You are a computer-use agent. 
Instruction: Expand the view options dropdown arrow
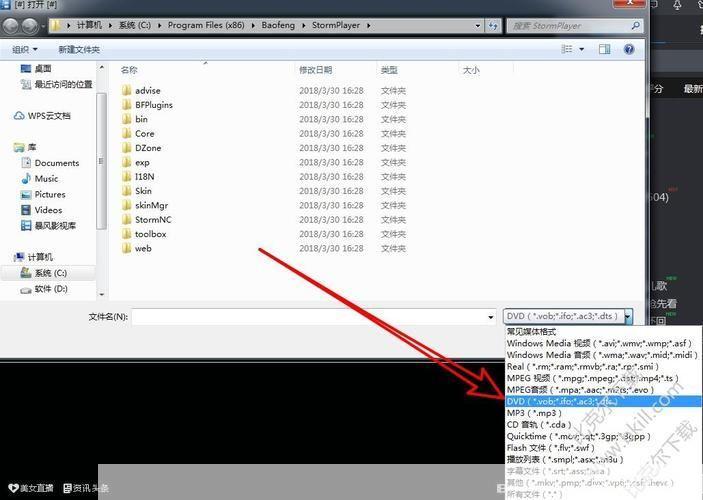coord(581,49)
